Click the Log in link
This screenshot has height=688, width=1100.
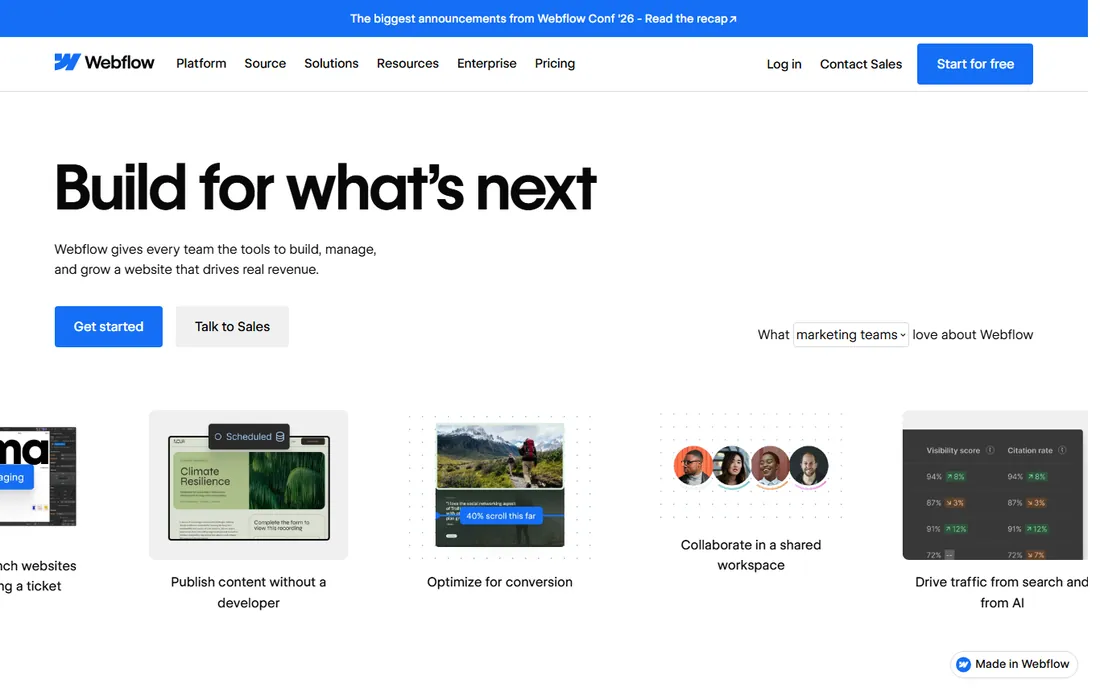click(784, 64)
